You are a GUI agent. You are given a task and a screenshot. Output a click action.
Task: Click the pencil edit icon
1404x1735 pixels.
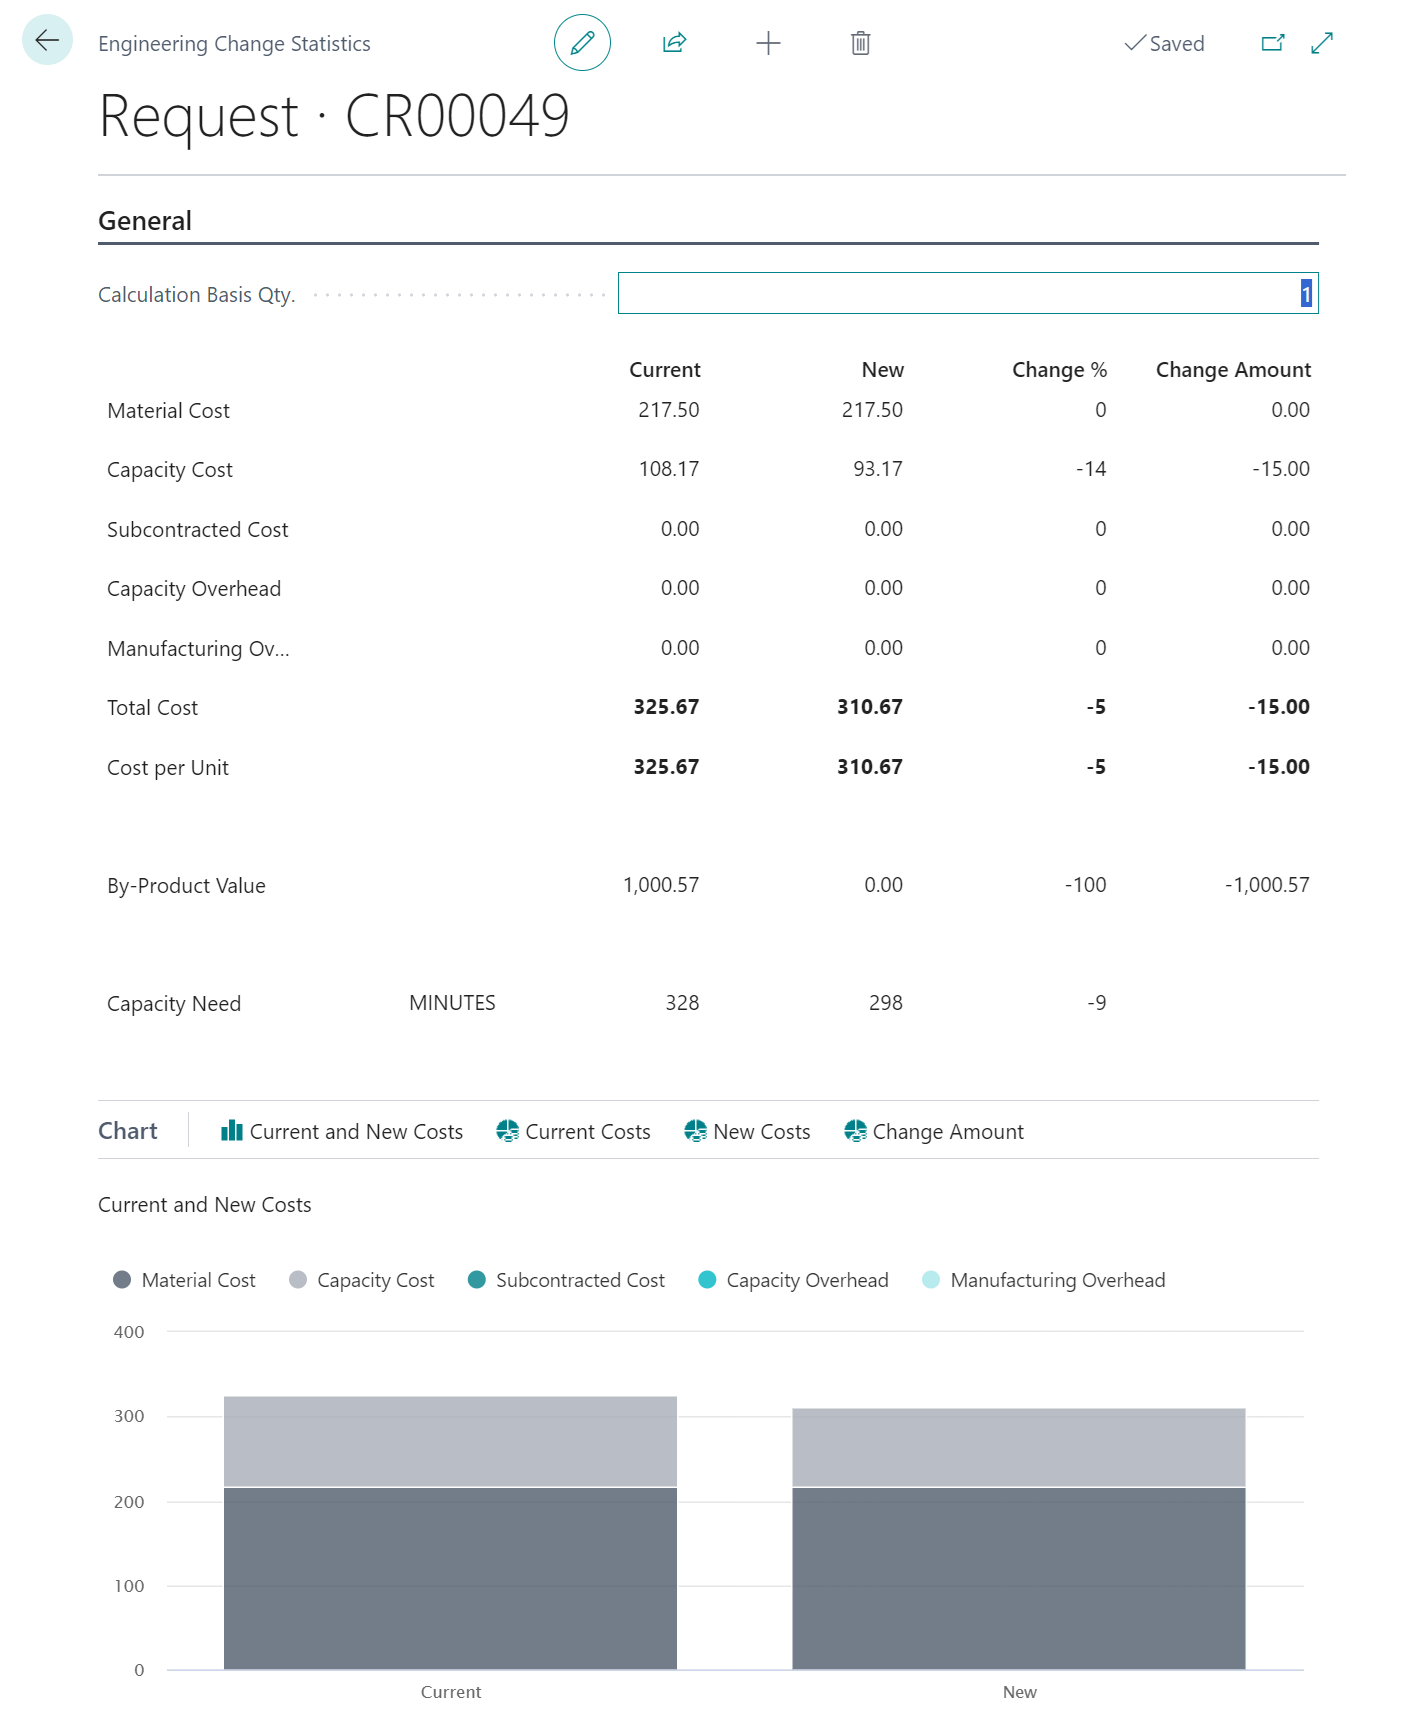click(582, 43)
